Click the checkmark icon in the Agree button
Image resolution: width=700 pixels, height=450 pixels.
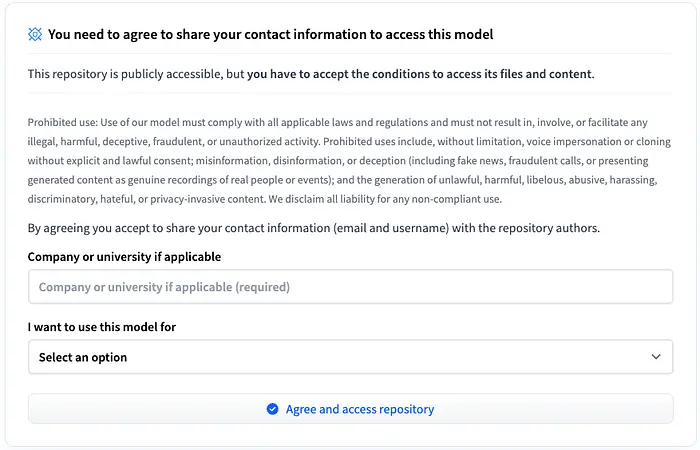click(x=272, y=409)
